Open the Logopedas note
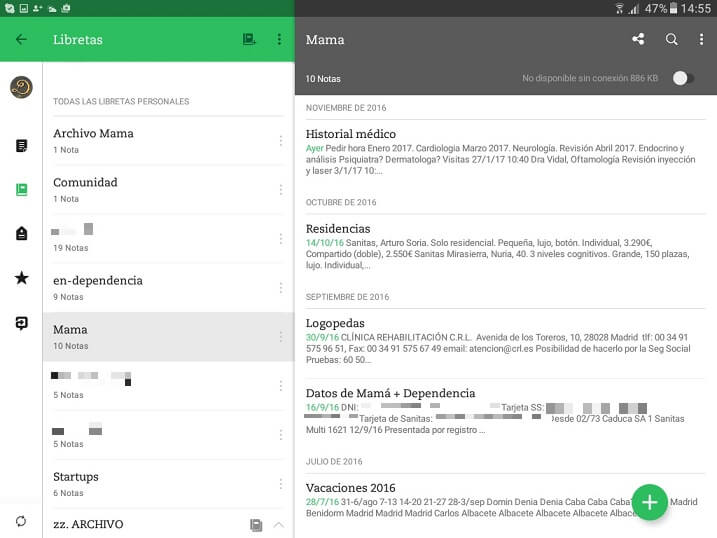Viewport: 717px width, 538px height. click(506, 342)
